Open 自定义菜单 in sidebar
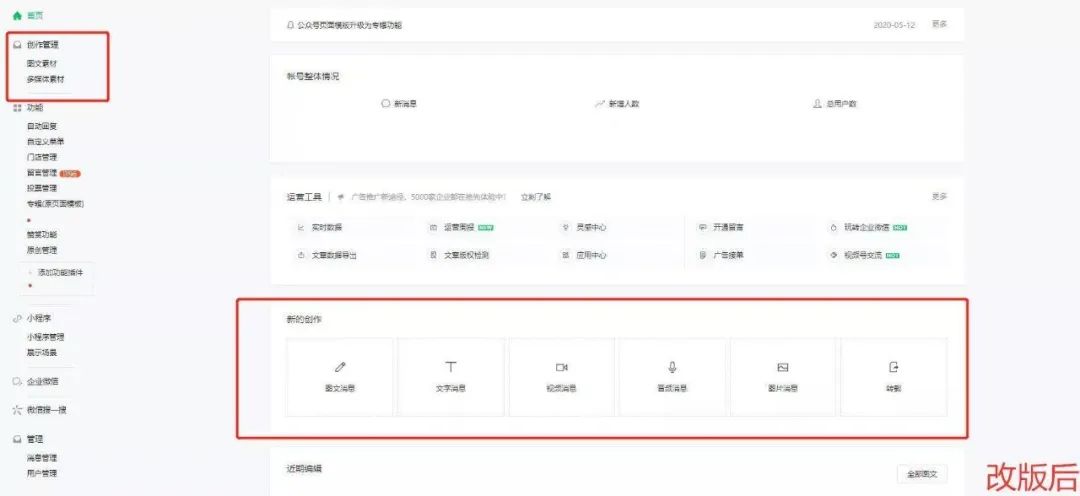 click(x=45, y=141)
